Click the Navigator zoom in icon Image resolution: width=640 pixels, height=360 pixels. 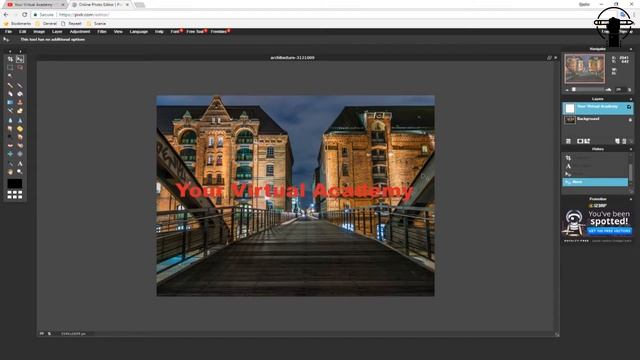tap(609, 89)
